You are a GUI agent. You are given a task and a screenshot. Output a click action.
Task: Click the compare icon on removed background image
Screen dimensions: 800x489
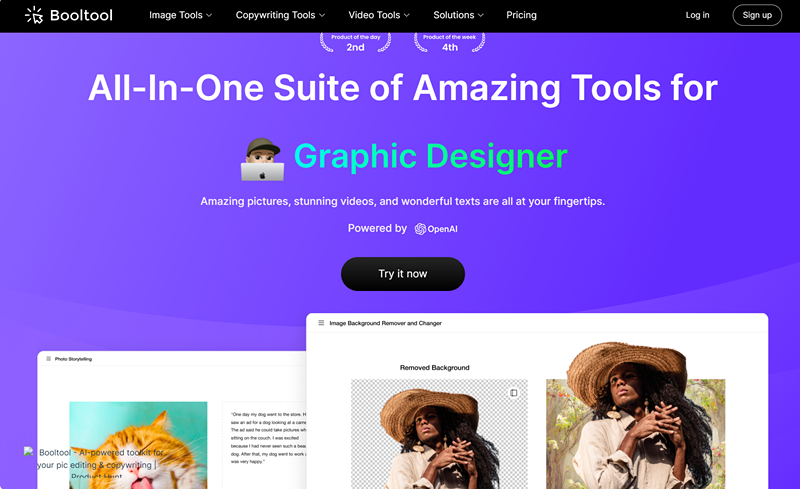click(x=514, y=393)
